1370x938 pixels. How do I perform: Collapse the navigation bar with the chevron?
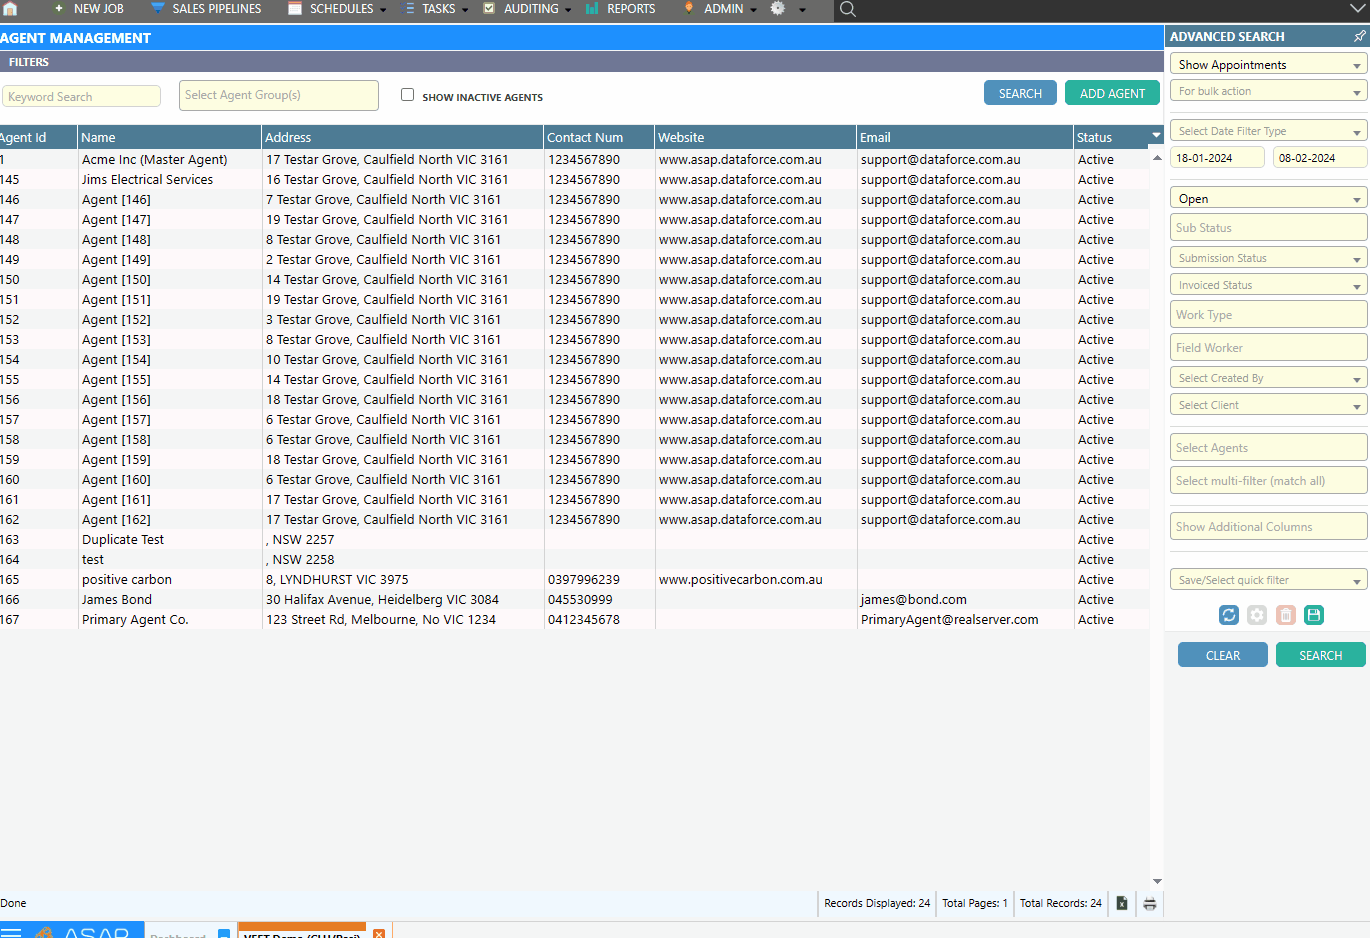(x=1357, y=8)
